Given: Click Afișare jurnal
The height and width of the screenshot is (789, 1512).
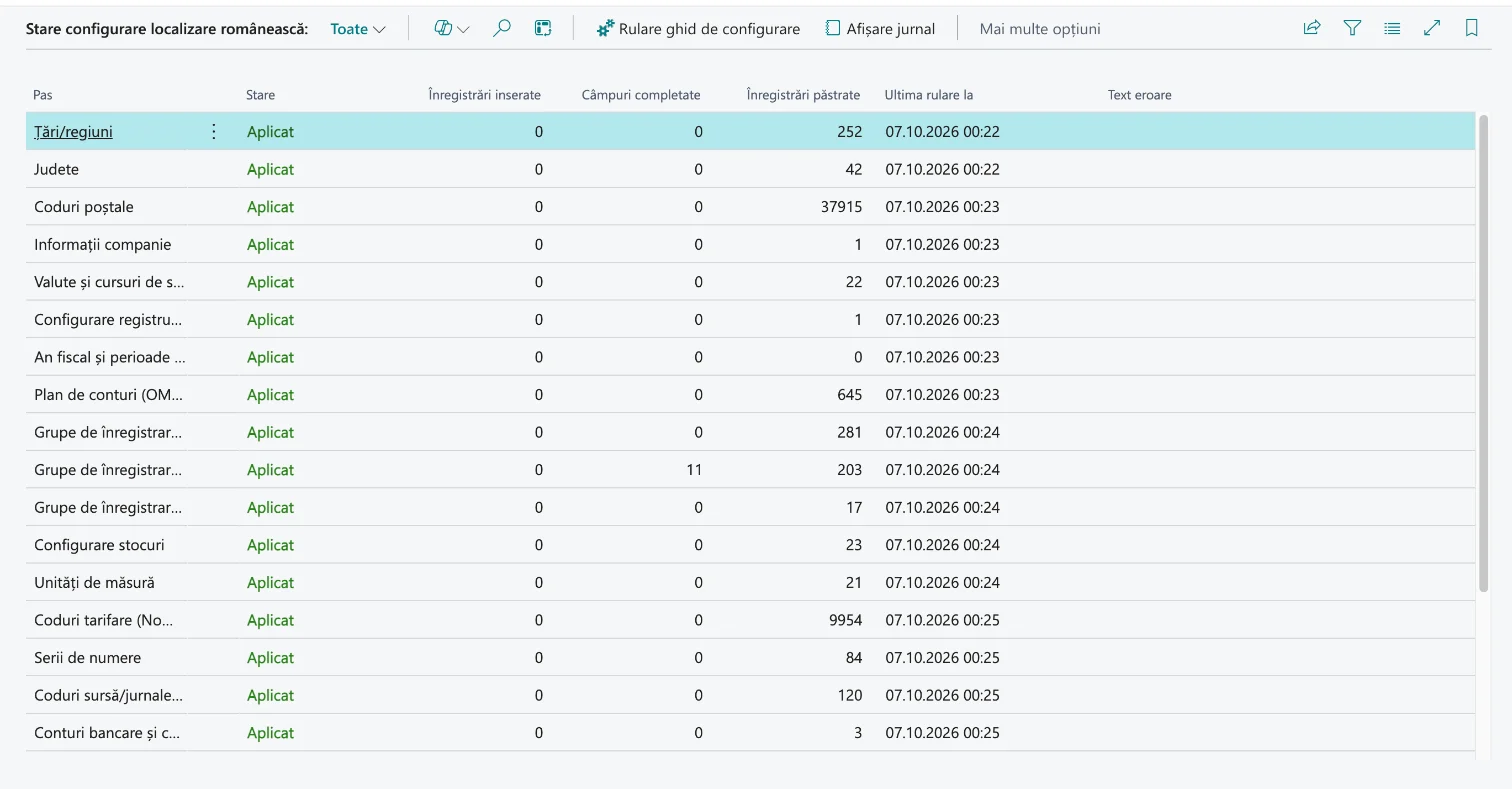Looking at the screenshot, I should pyautogui.click(x=880, y=29).
